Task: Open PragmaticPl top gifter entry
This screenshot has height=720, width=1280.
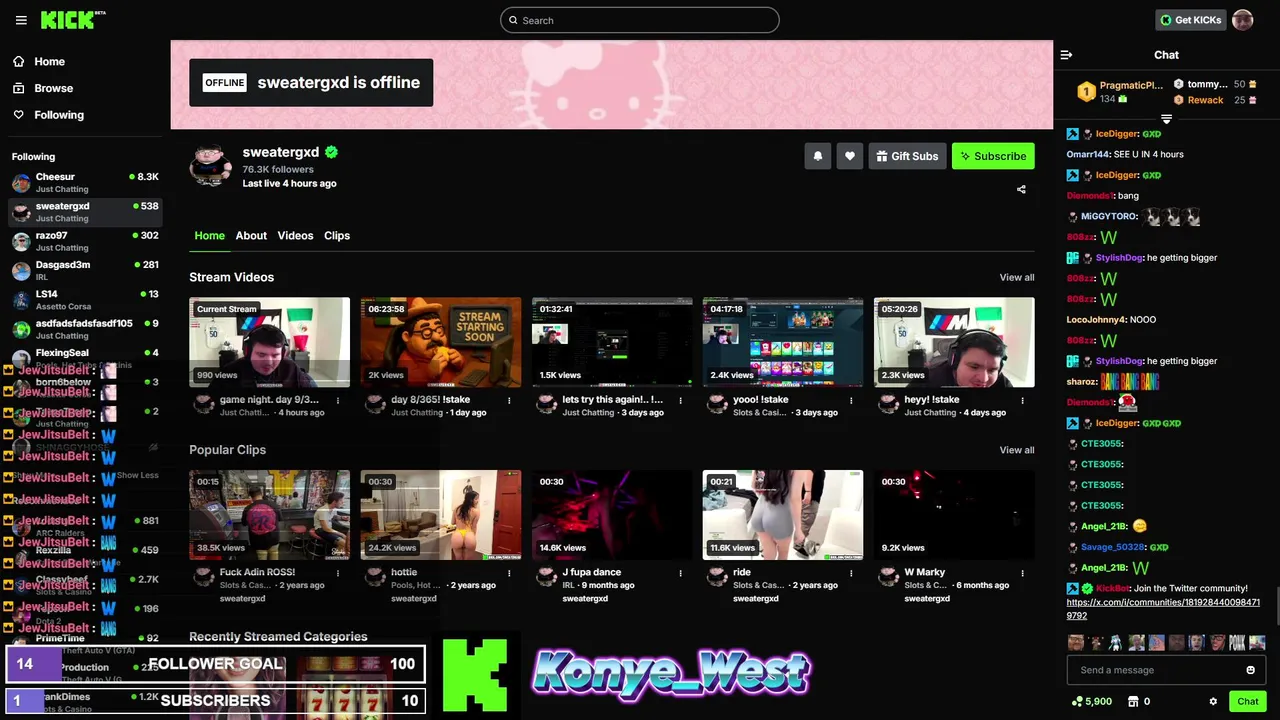Action: (x=1120, y=92)
